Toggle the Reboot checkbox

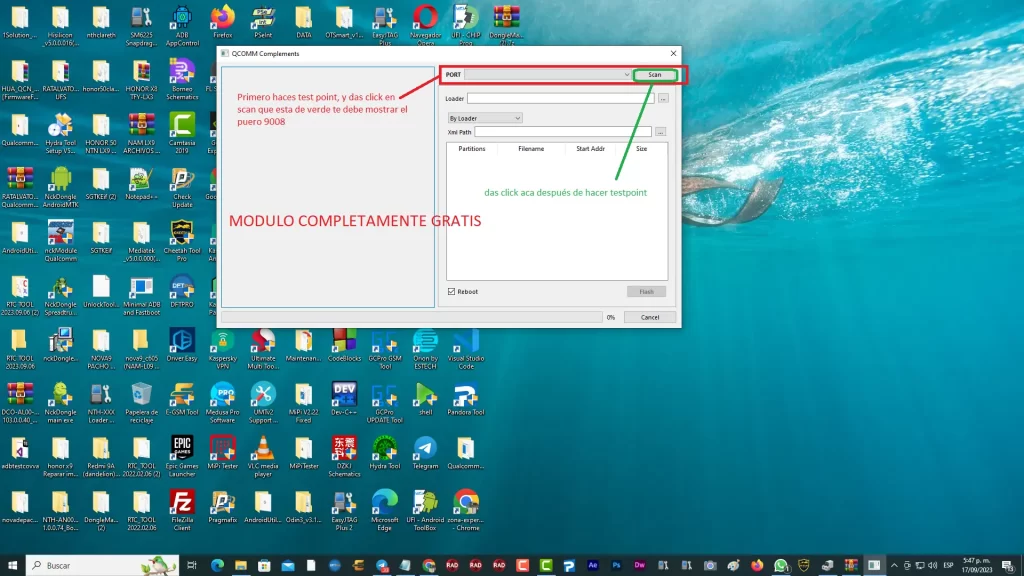tap(453, 292)
